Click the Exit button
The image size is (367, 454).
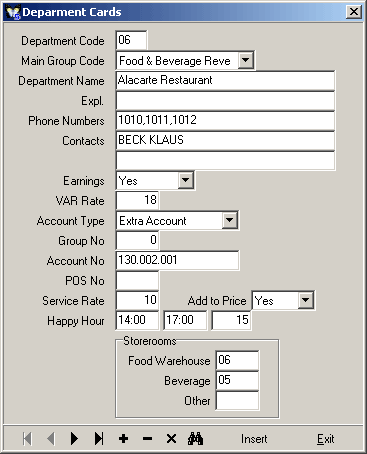point(325,439)
